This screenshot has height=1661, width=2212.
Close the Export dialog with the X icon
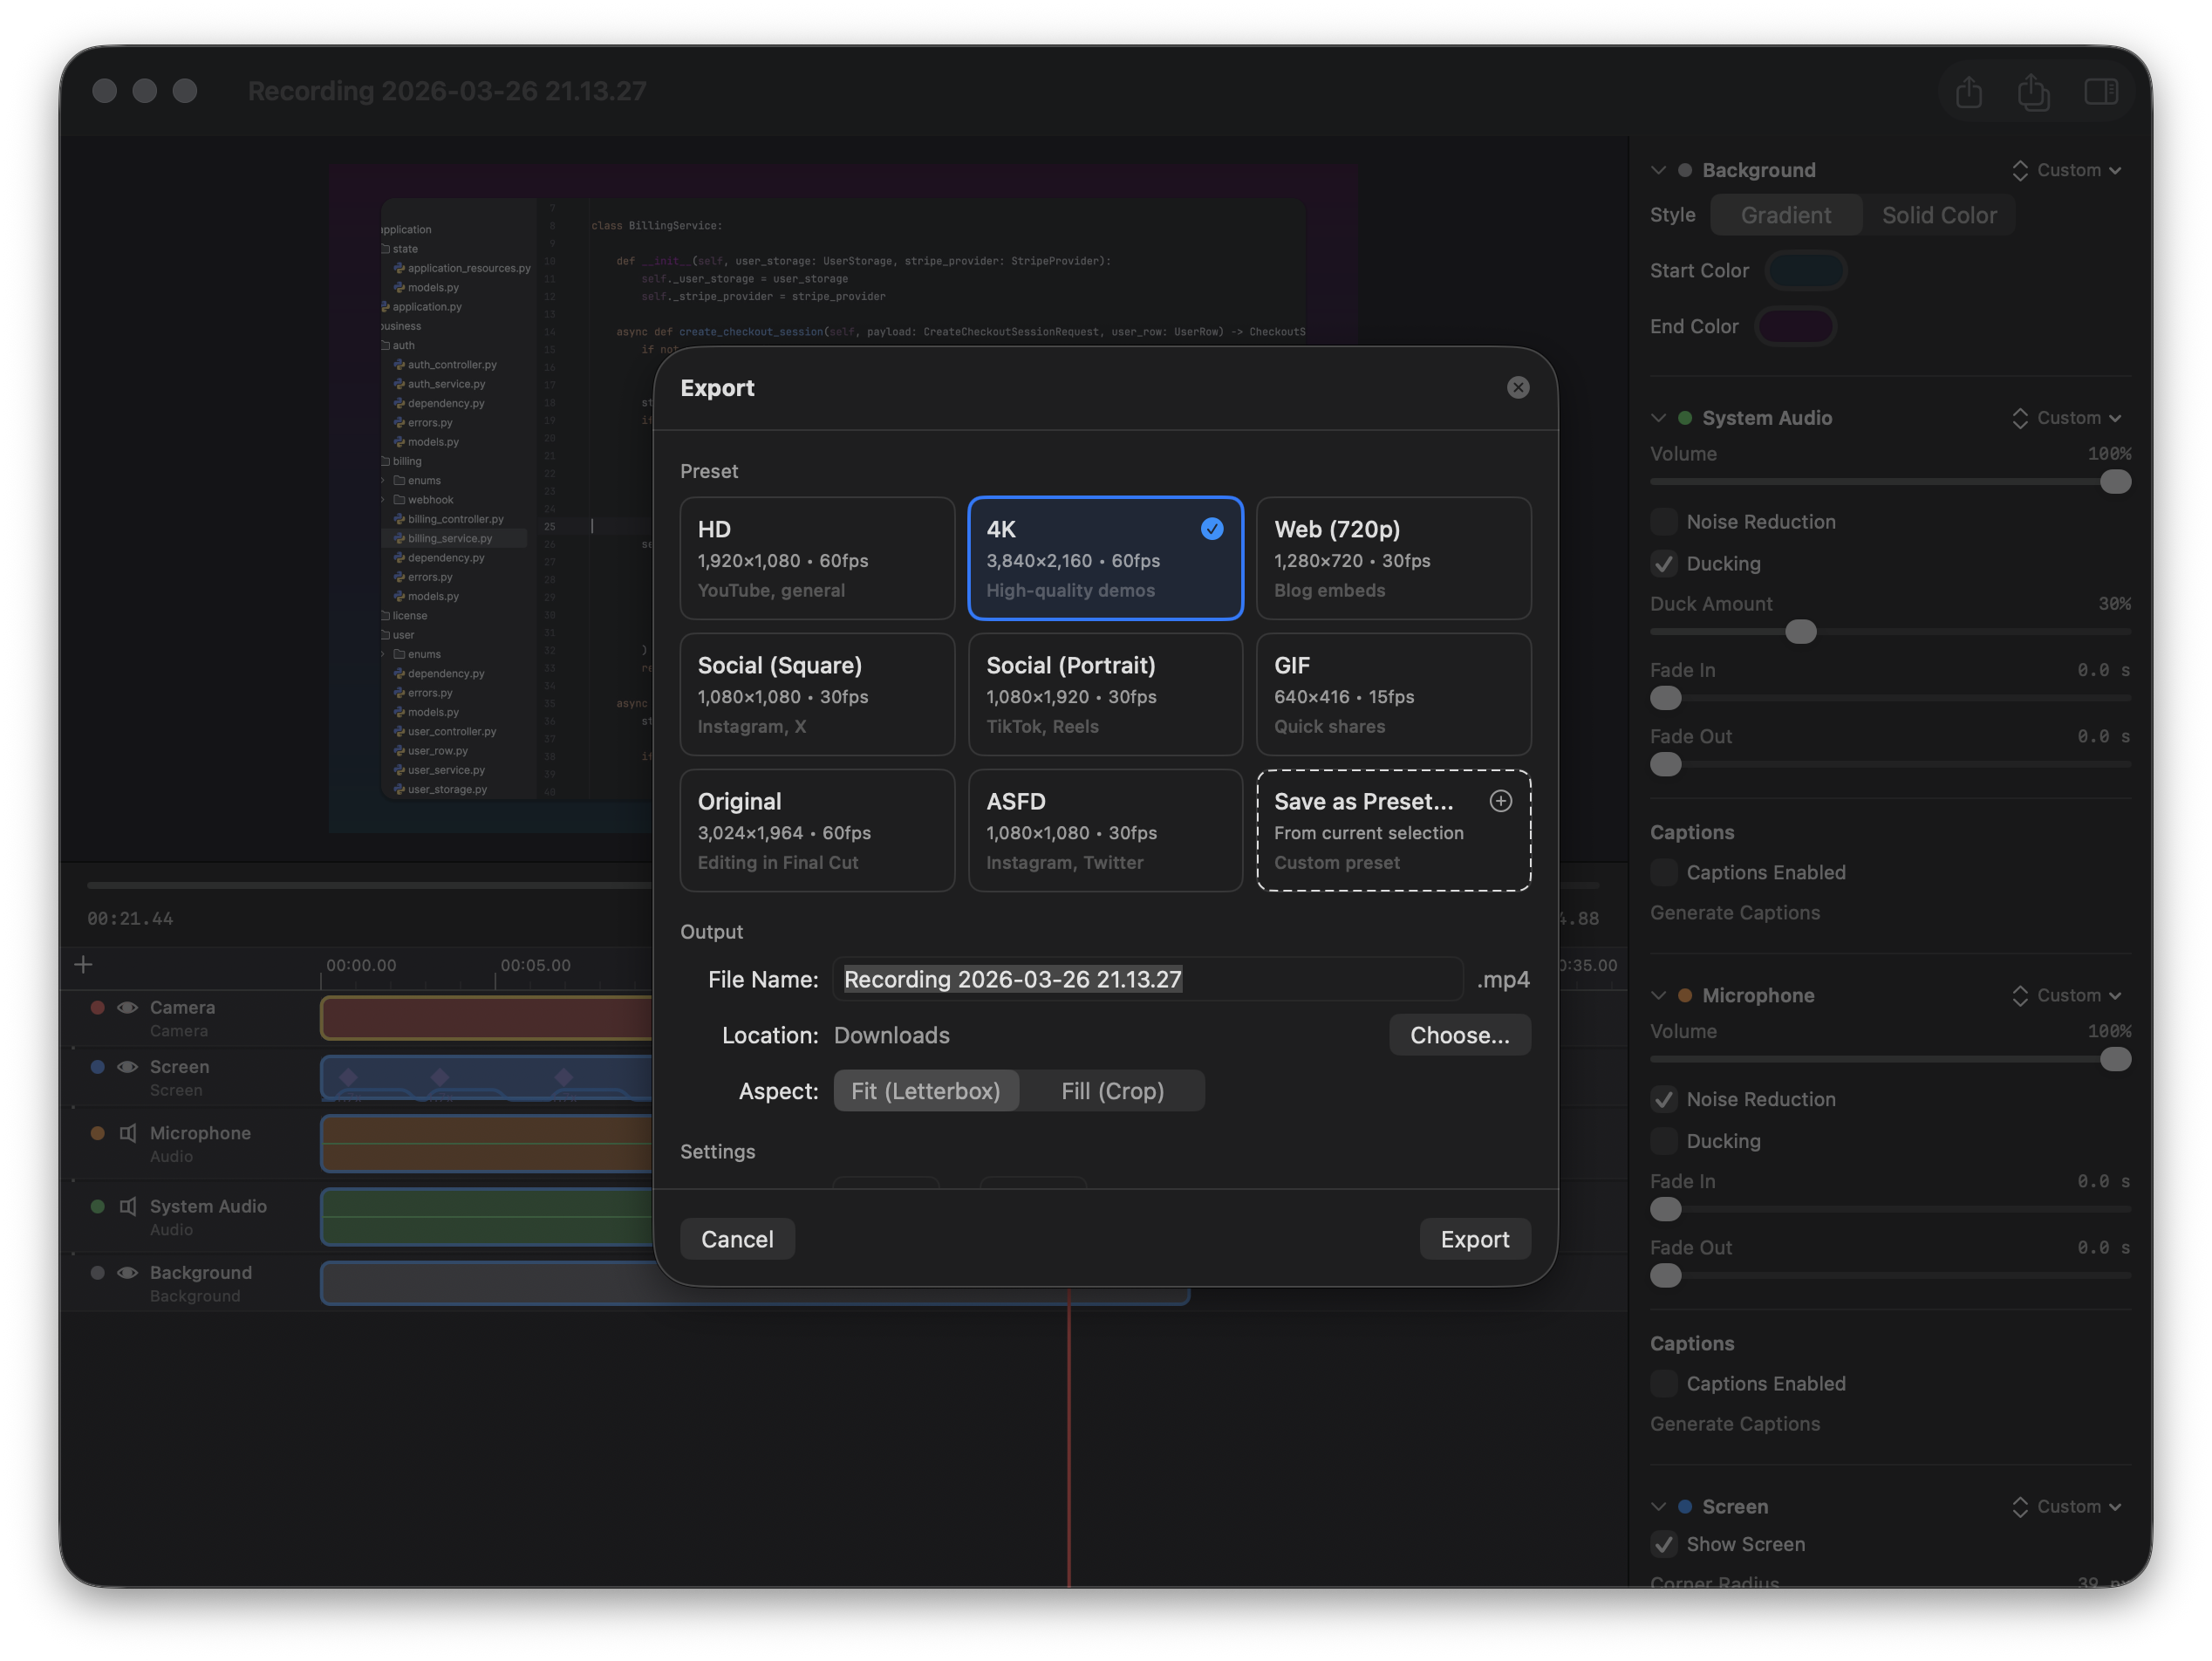click(x=1518, y=387)
